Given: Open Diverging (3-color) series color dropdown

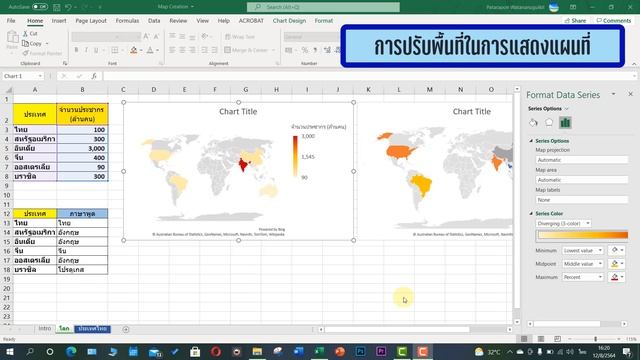Looking at the screenshot, I should coord(563,223).
